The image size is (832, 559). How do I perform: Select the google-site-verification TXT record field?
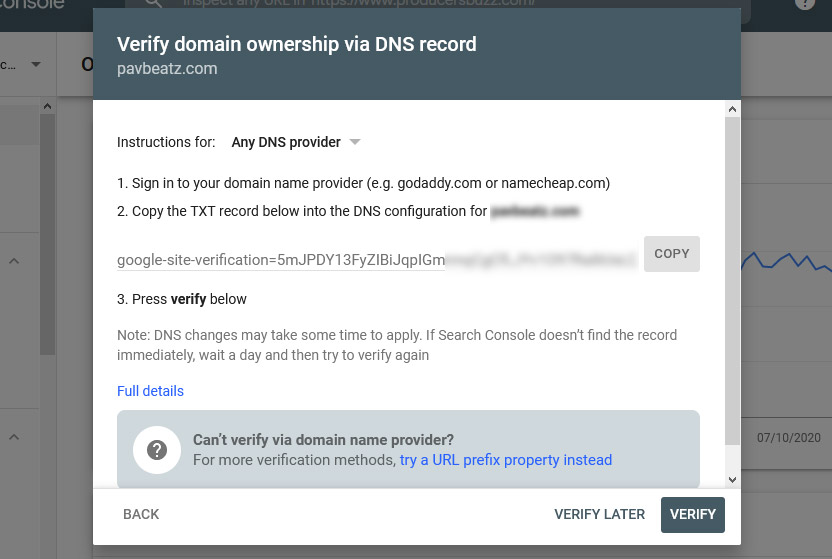tap(376, 260)
